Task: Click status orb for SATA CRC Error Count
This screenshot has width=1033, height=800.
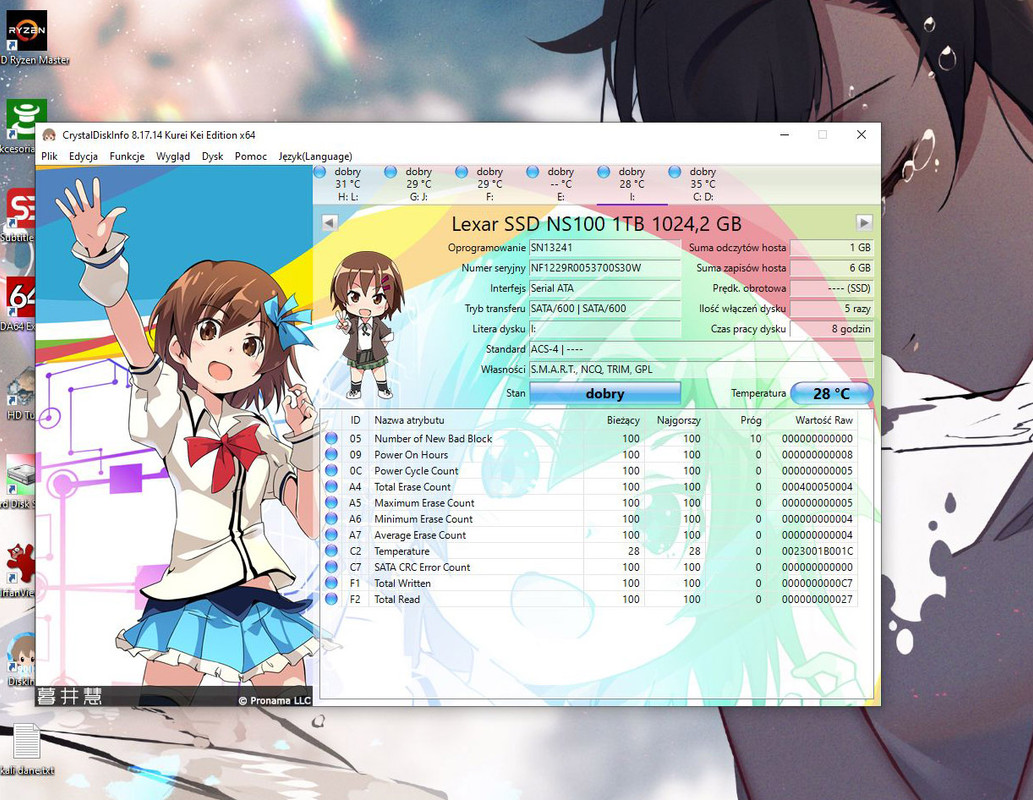Action: [331, 567]
